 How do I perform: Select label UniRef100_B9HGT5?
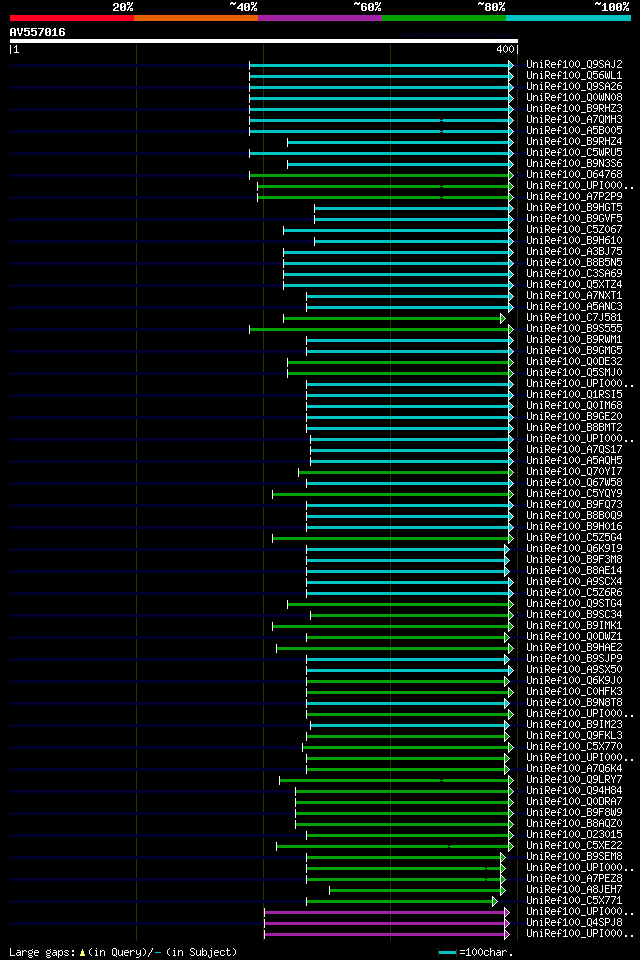tap(574, 208)
